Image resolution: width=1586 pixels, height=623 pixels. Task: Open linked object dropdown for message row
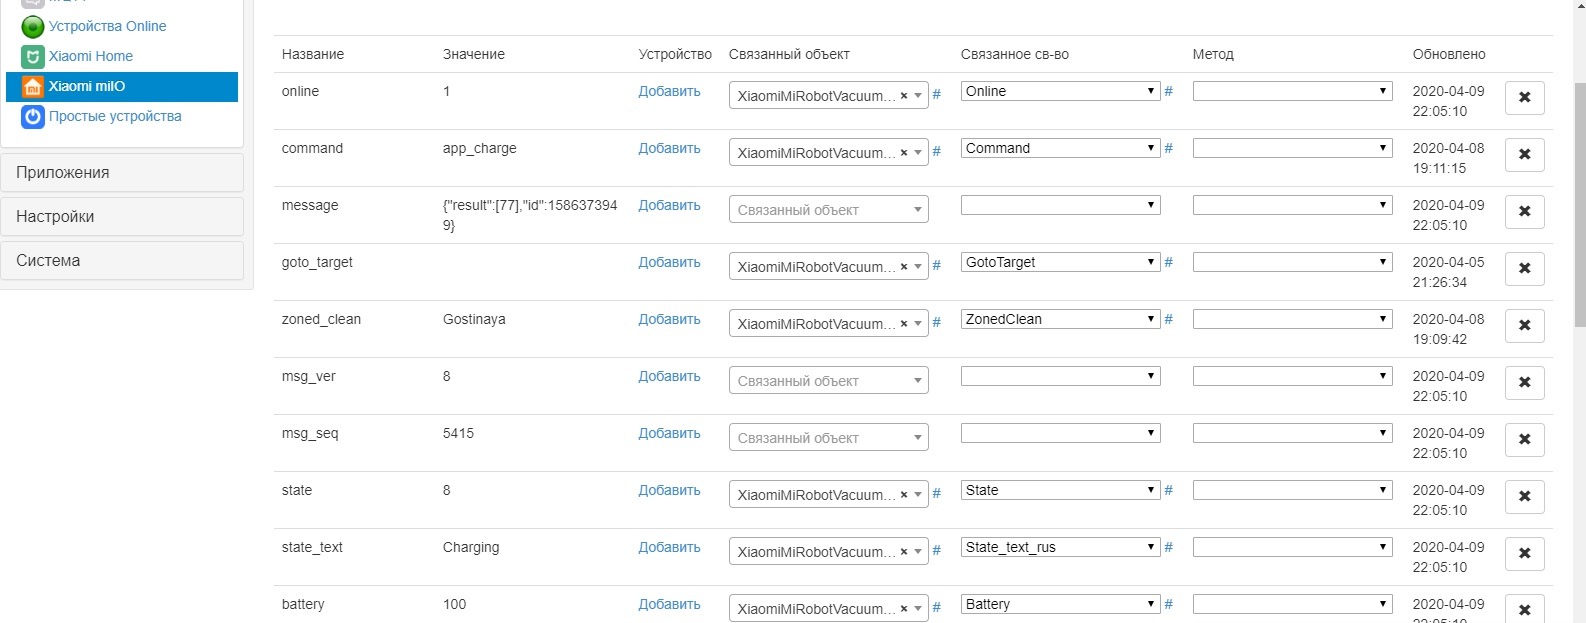click(828, 210)
